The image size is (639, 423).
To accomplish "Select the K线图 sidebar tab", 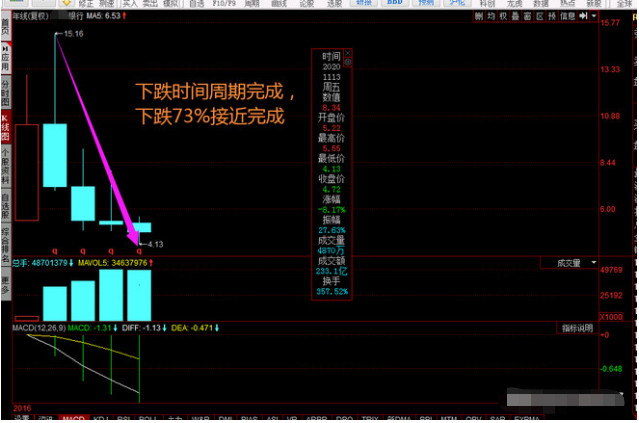I will tap(5, 127).
